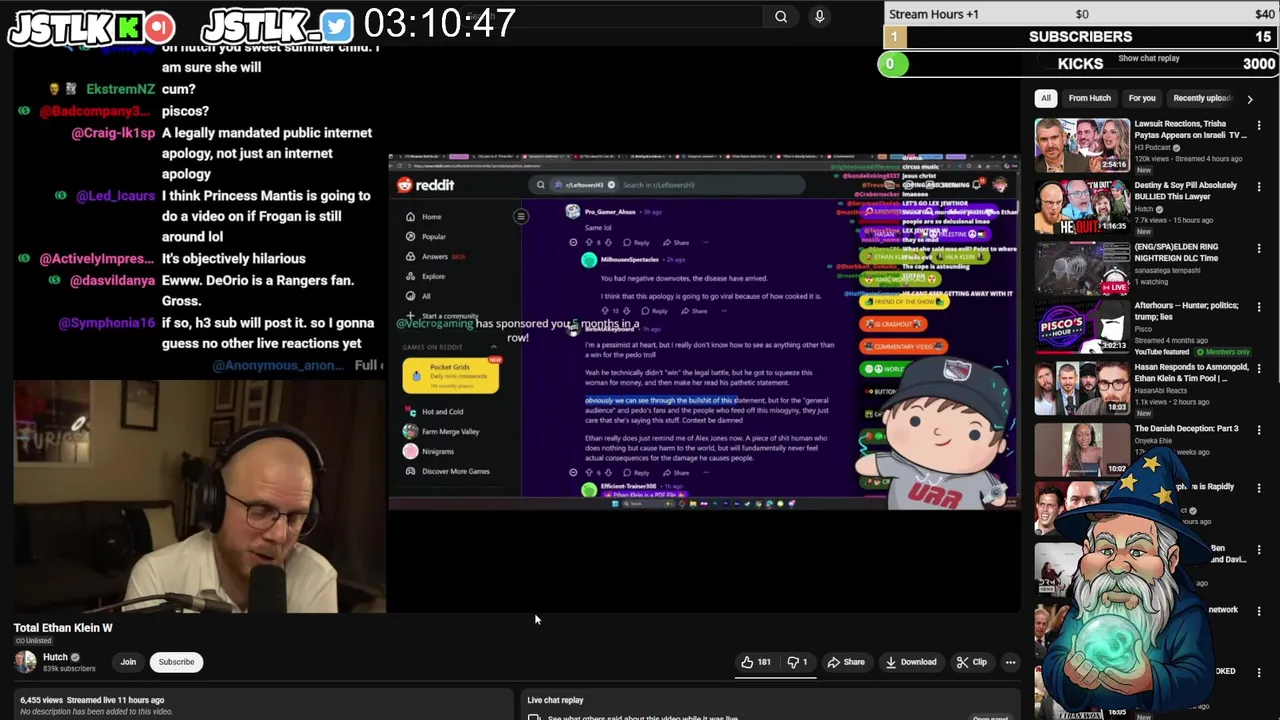Viewport: 1280px width, 720px height.
Task: Open the Elden Ring Nightreign live stream thumbnail
Action: 1082,267
